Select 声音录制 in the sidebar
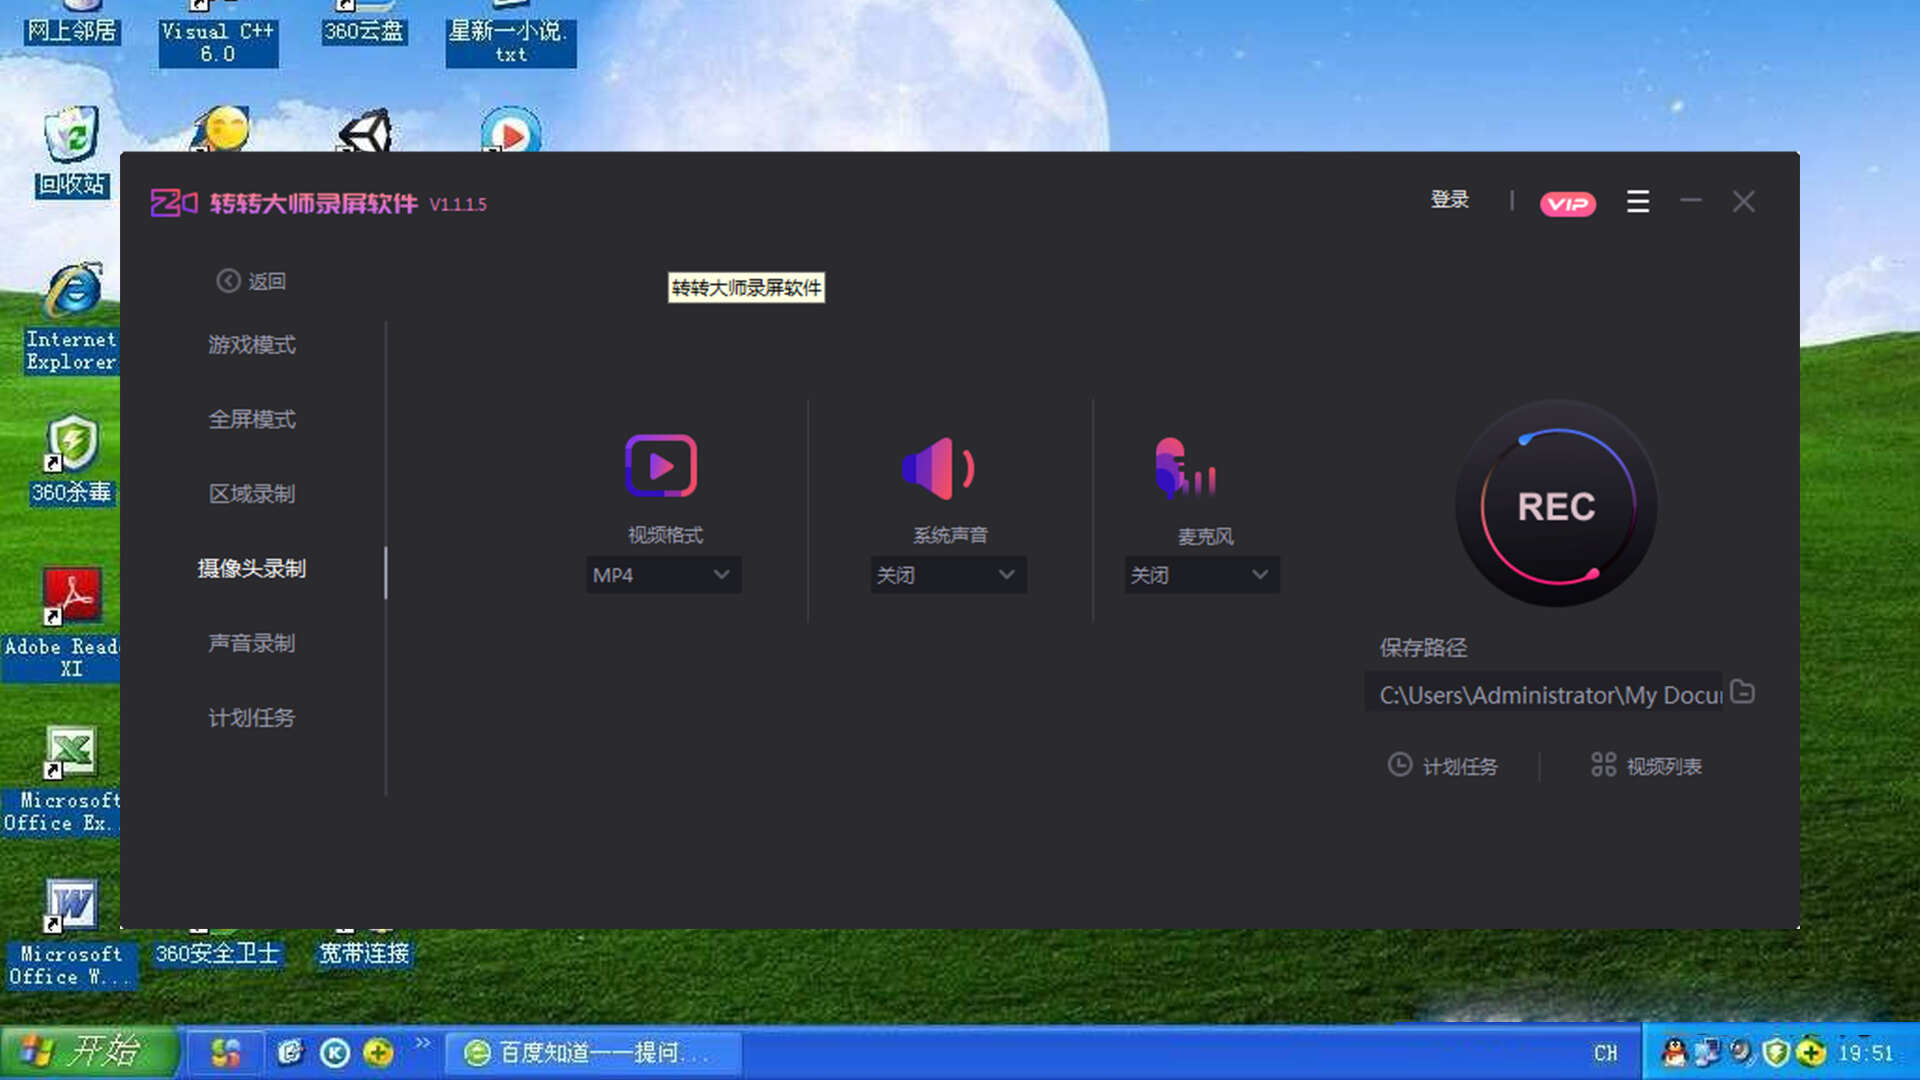 (x=251, y=643)
